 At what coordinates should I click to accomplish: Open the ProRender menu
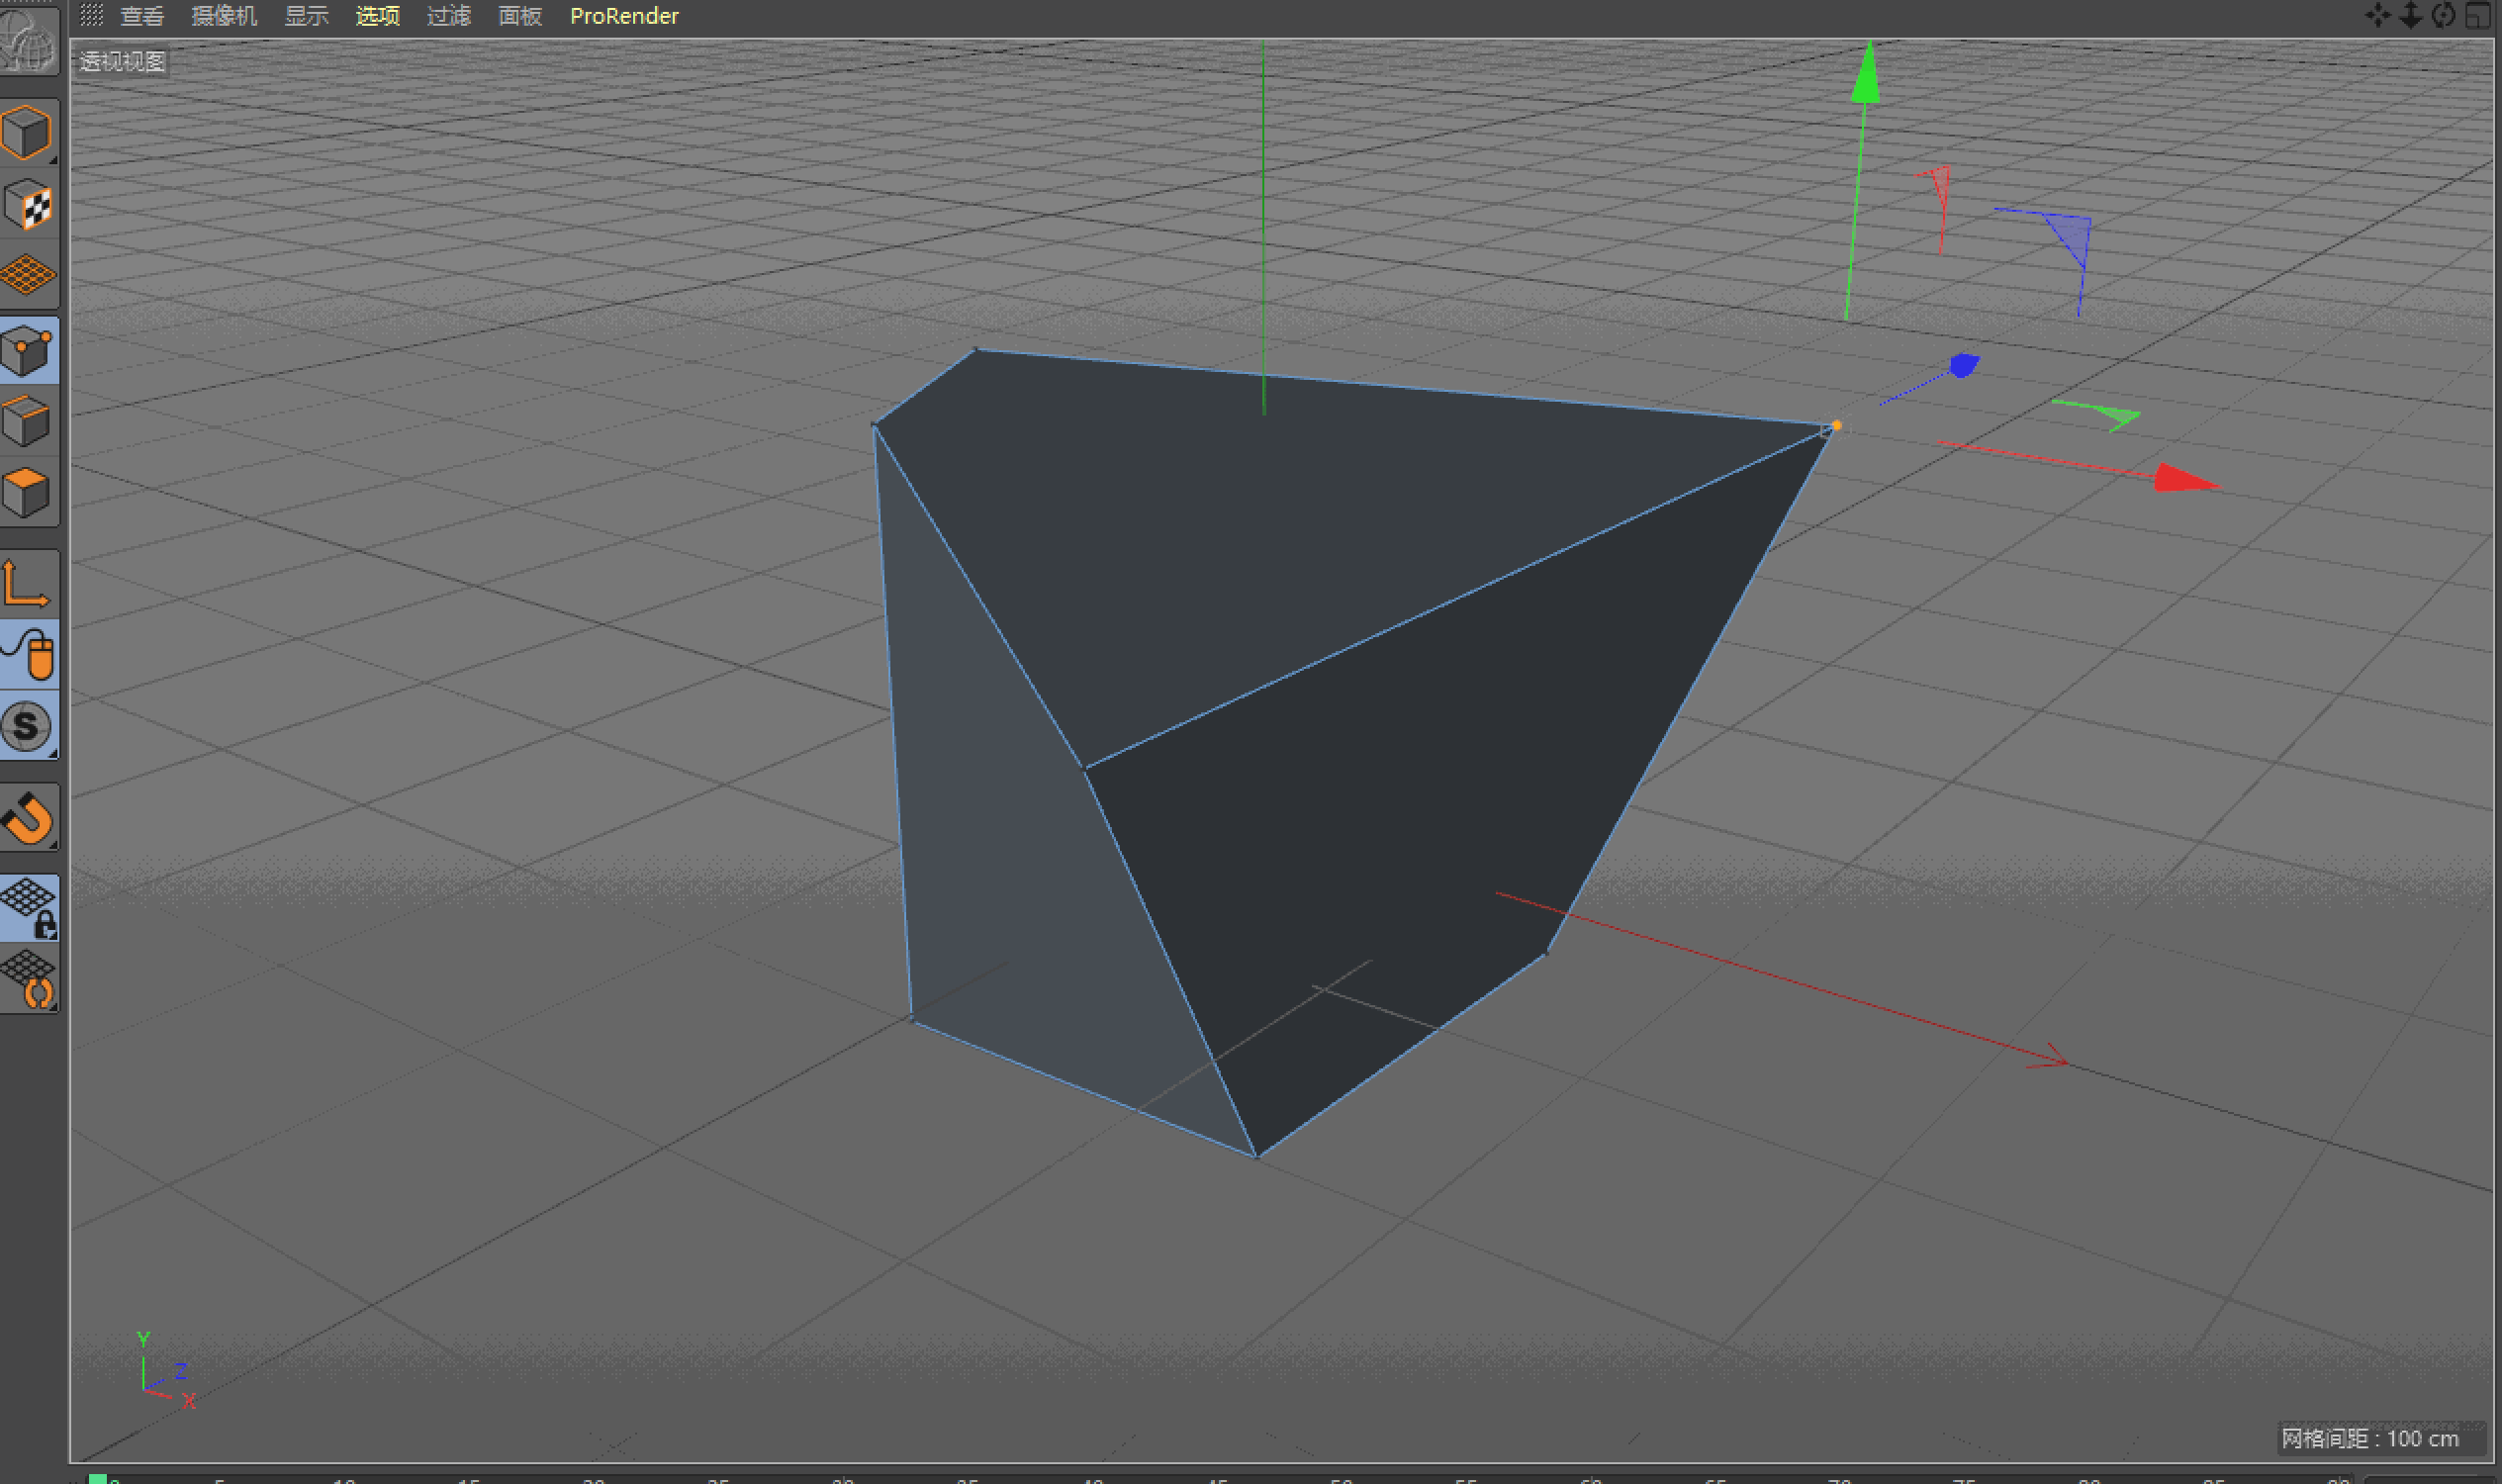[624, 16]
